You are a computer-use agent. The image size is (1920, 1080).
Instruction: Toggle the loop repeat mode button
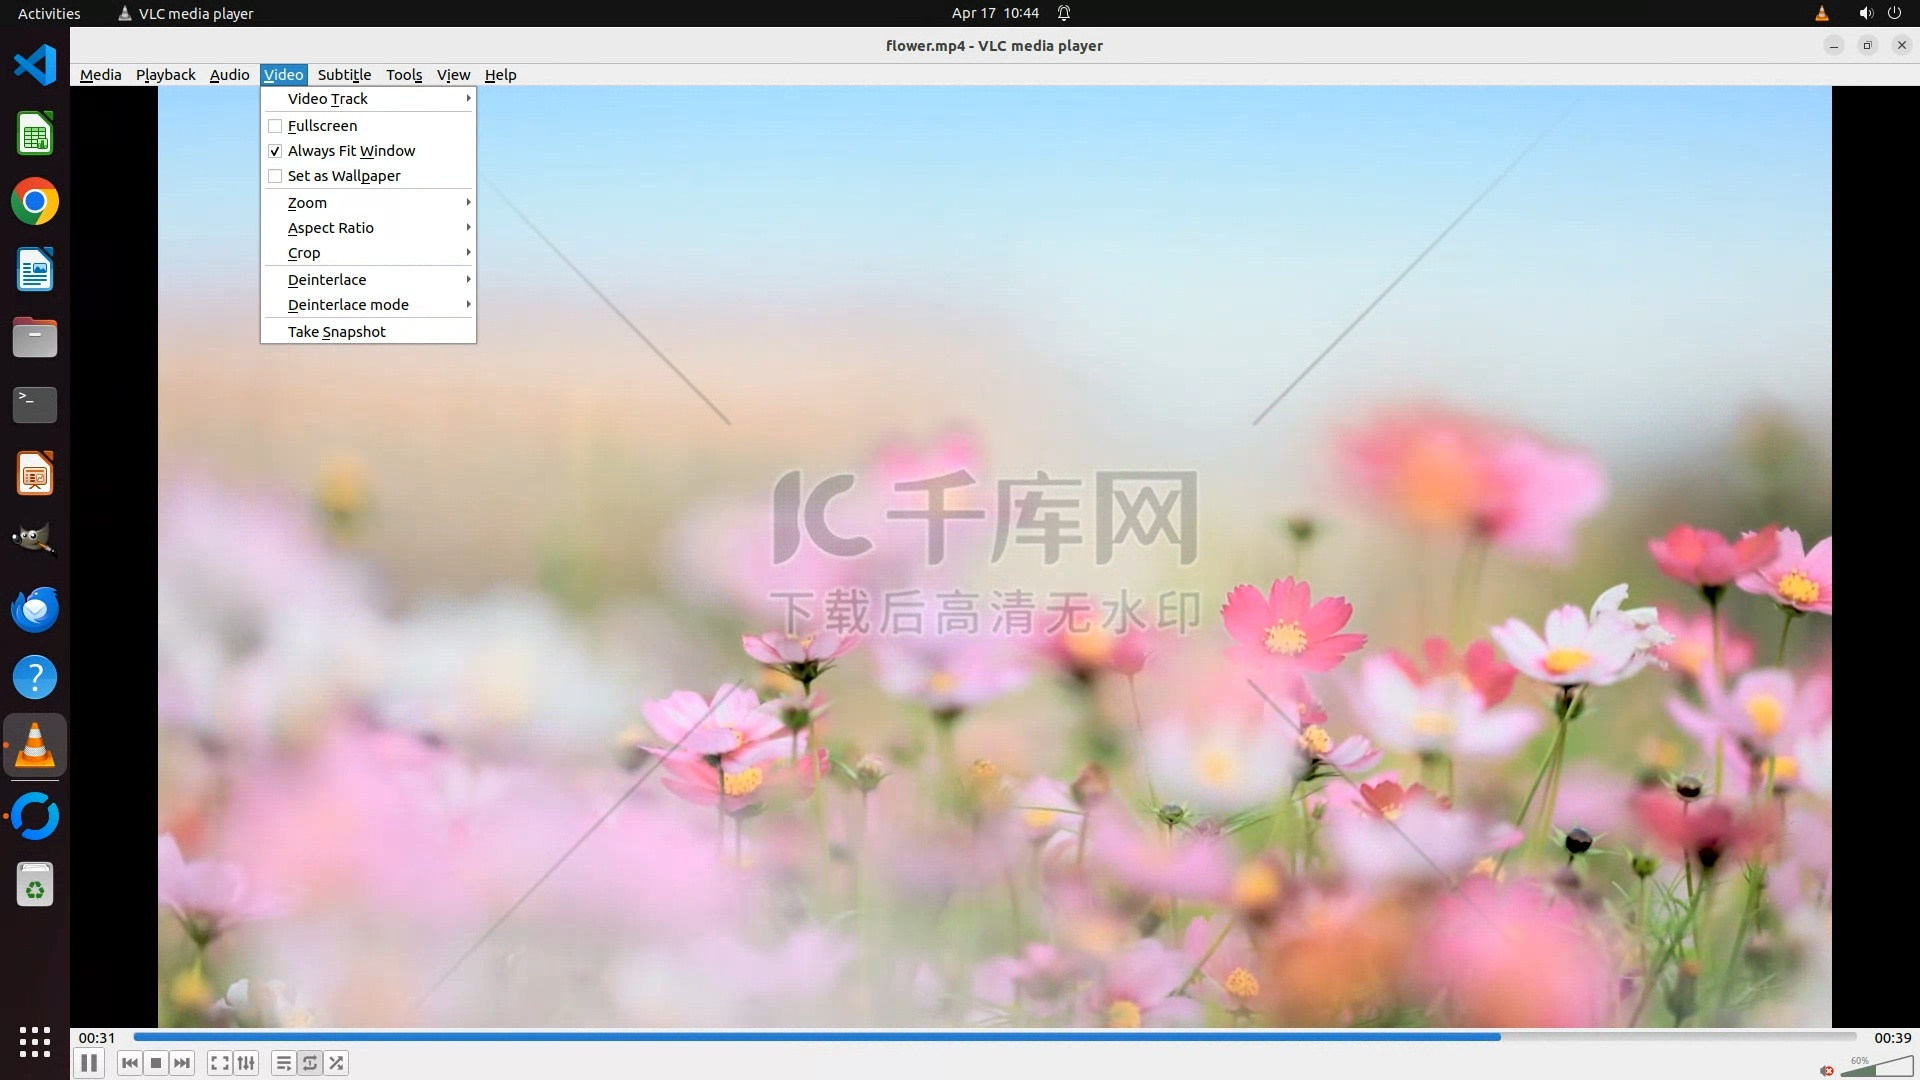coord(310,1063)
